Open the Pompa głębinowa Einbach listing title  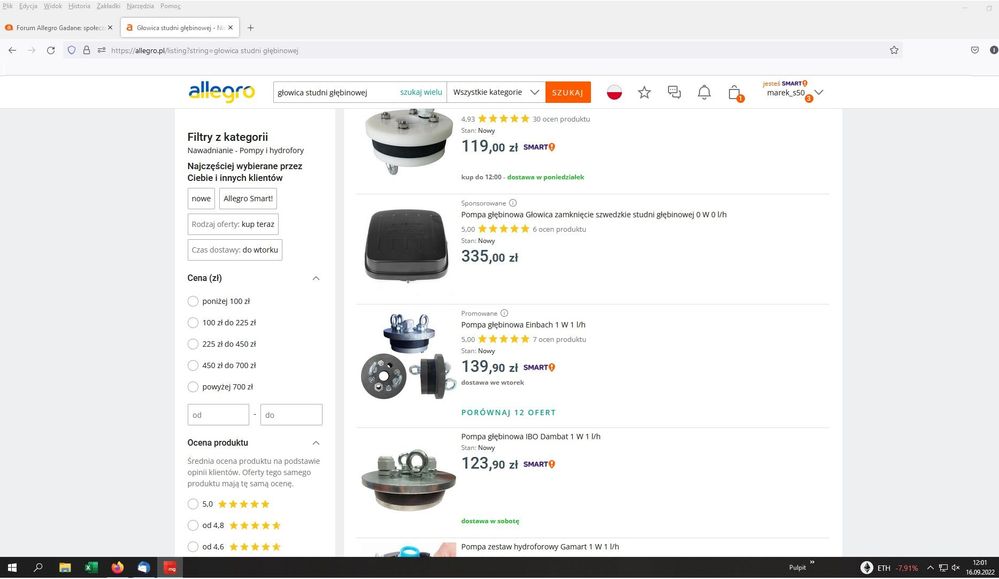pos(523,325)
